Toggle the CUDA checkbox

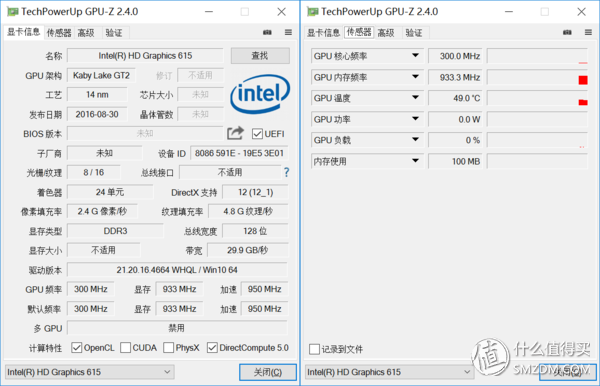coord(125,348)
